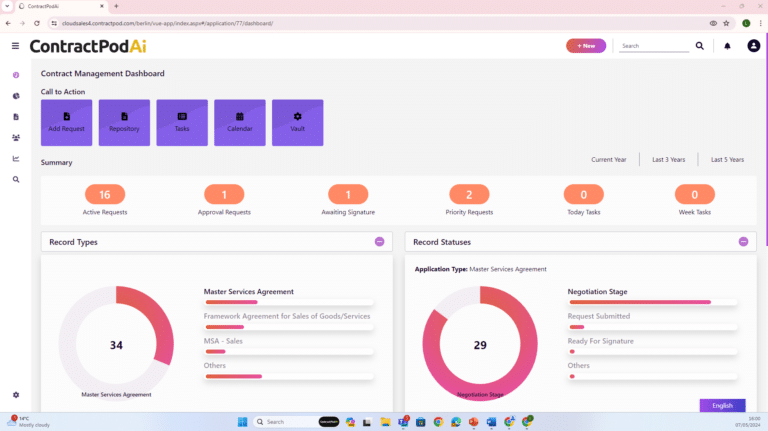Open the Awaiting Signature counter badge
The height and width of the screenshot is (431, 768).
pyautogui.click(x=348, y=194)
